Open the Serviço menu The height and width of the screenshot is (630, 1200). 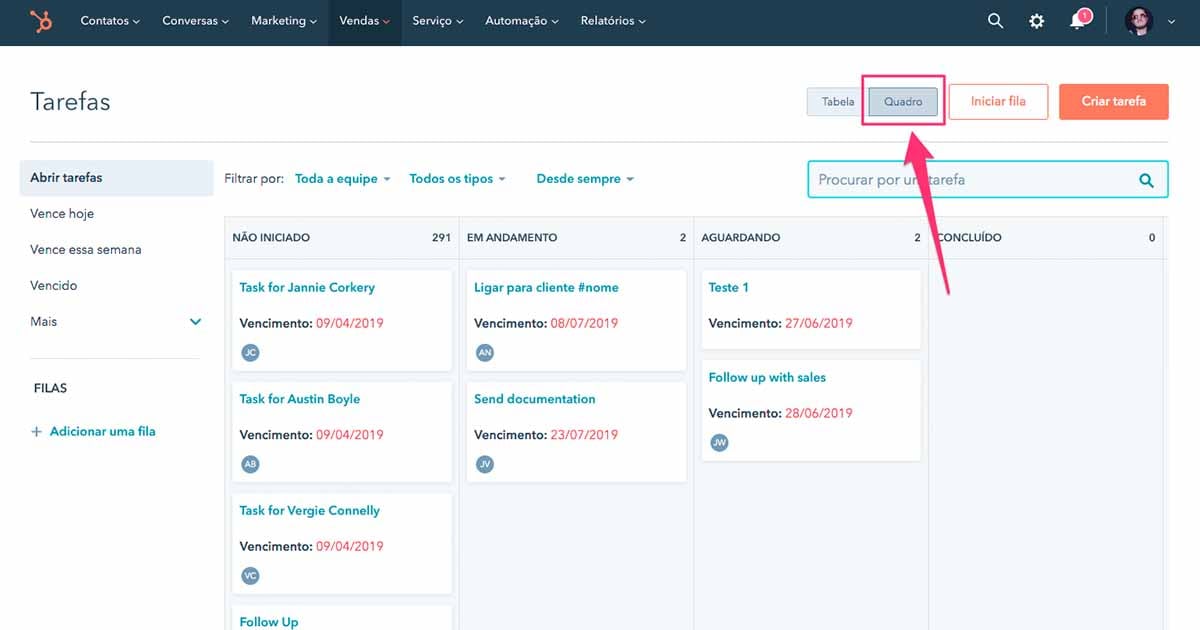coord(438,21)
